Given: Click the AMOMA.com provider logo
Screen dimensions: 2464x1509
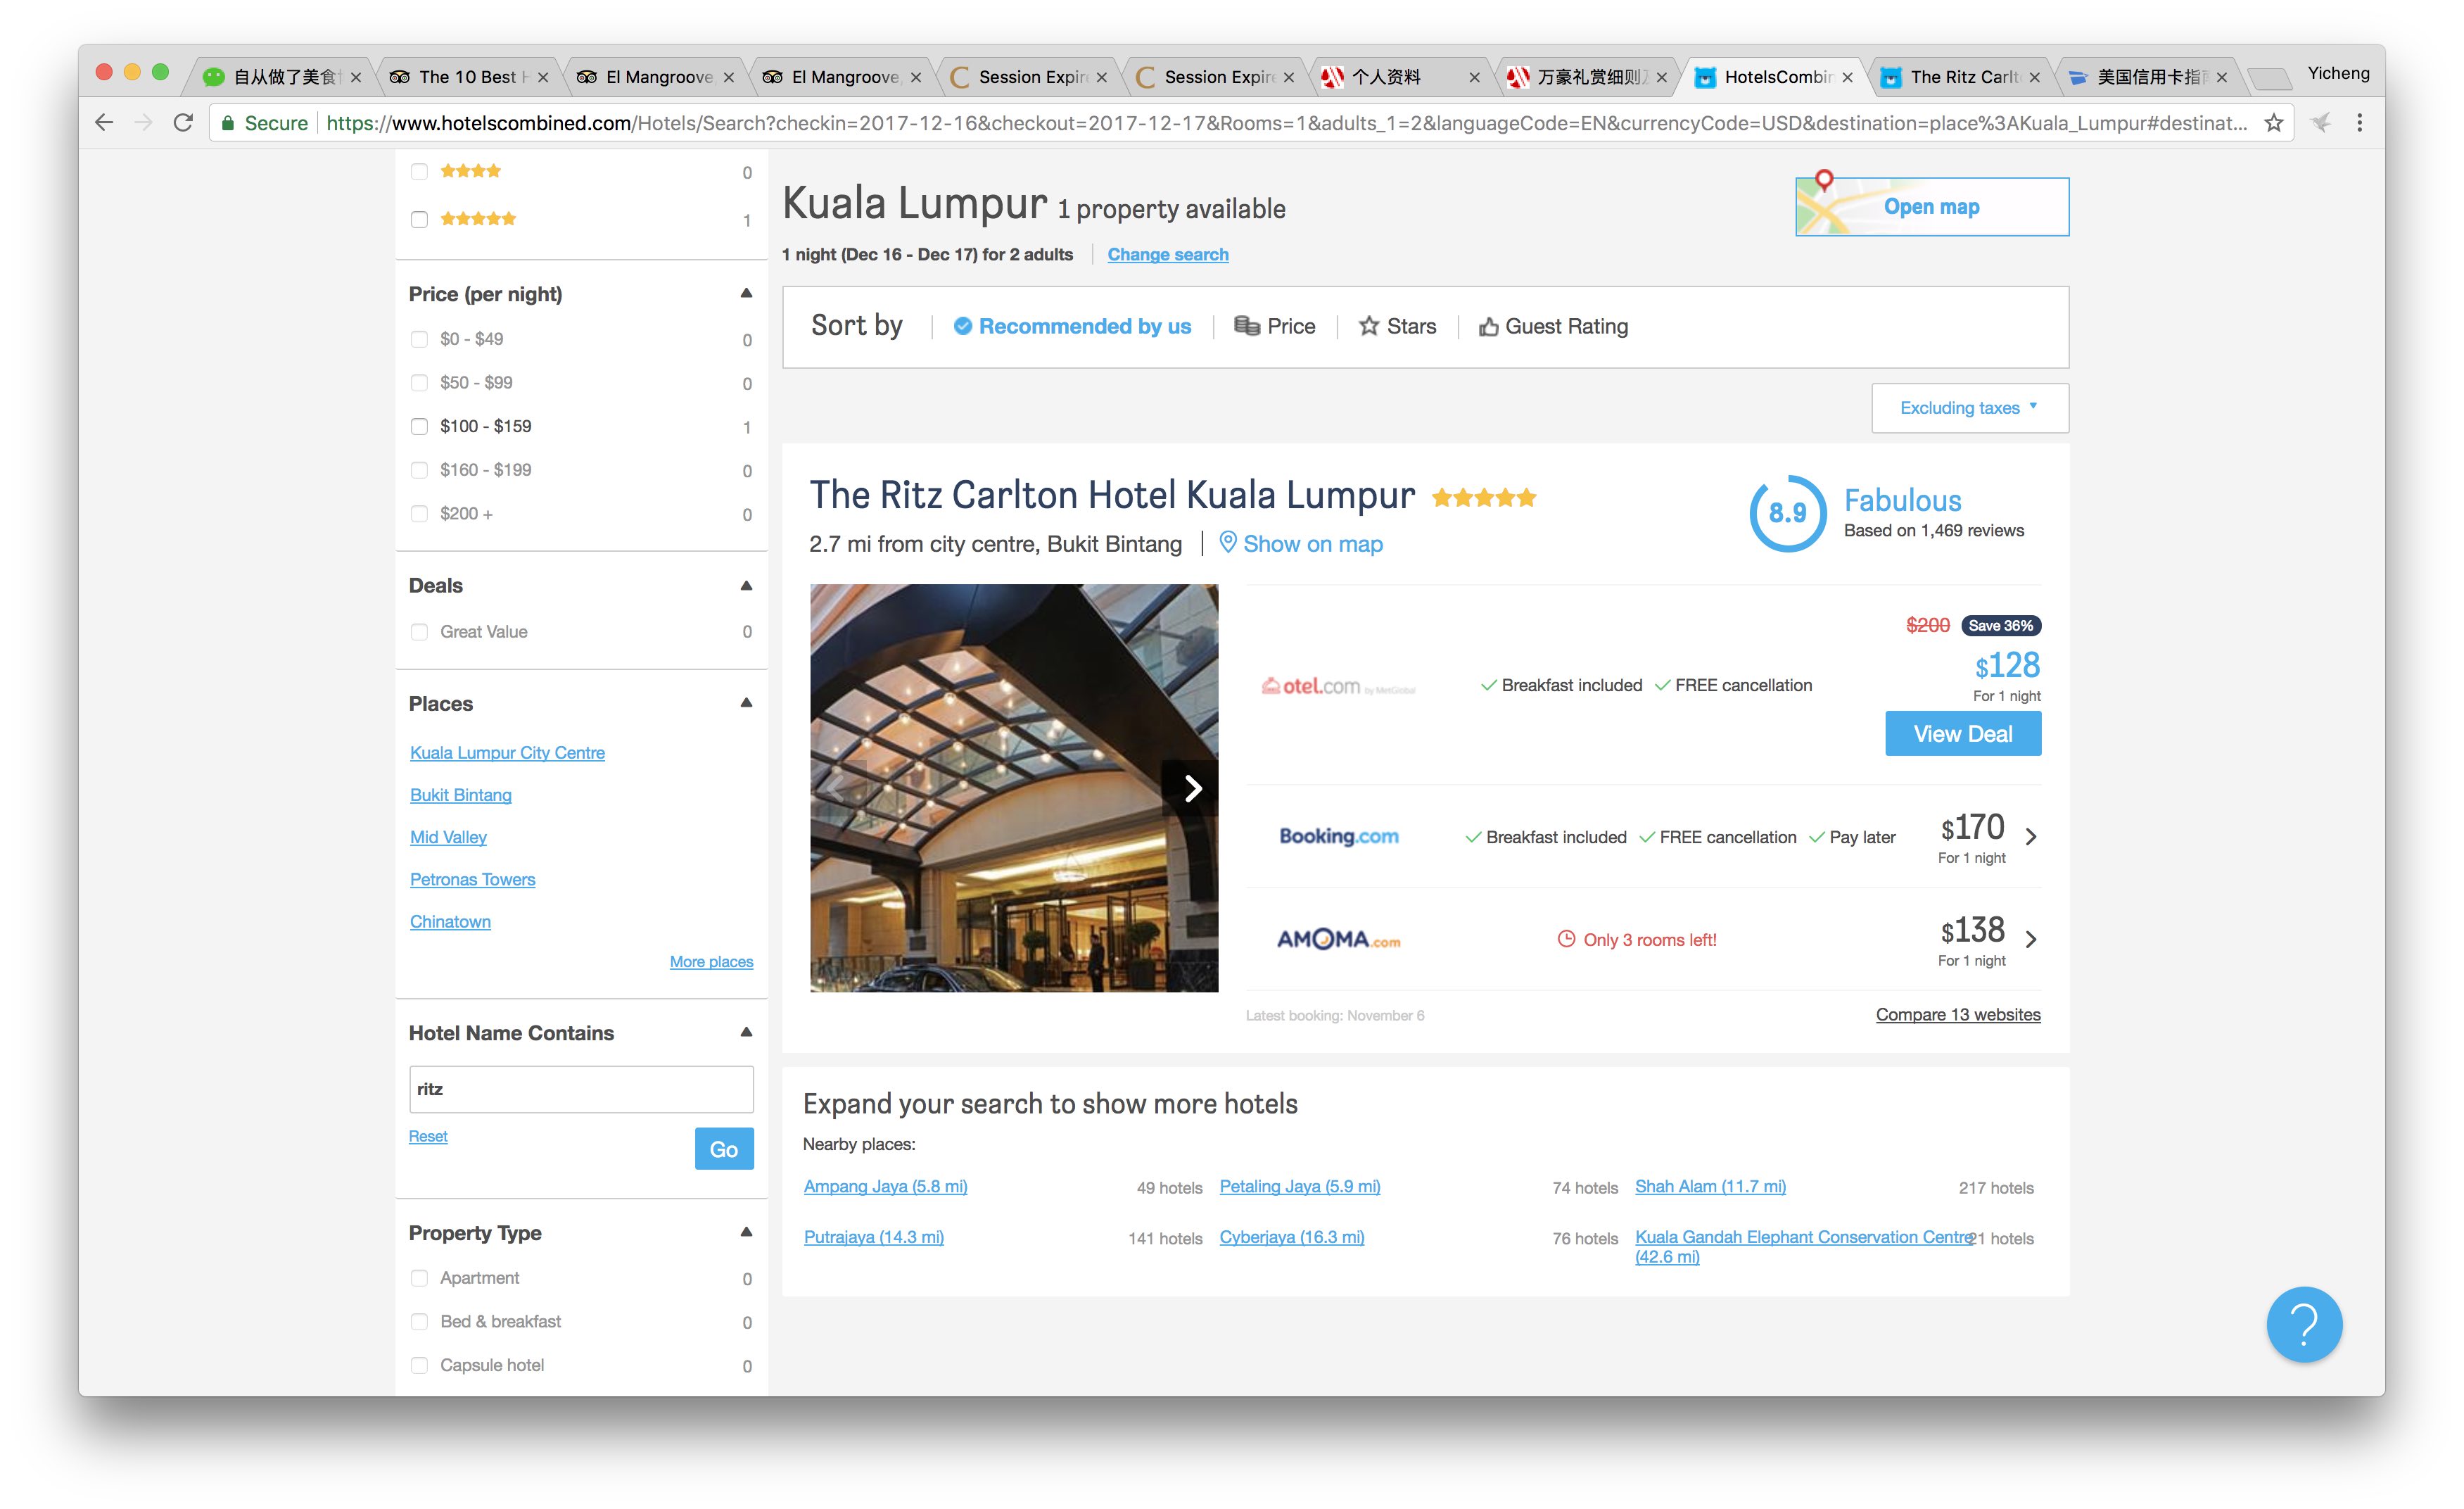Looking at the screenshot, I should (1338, 940).
